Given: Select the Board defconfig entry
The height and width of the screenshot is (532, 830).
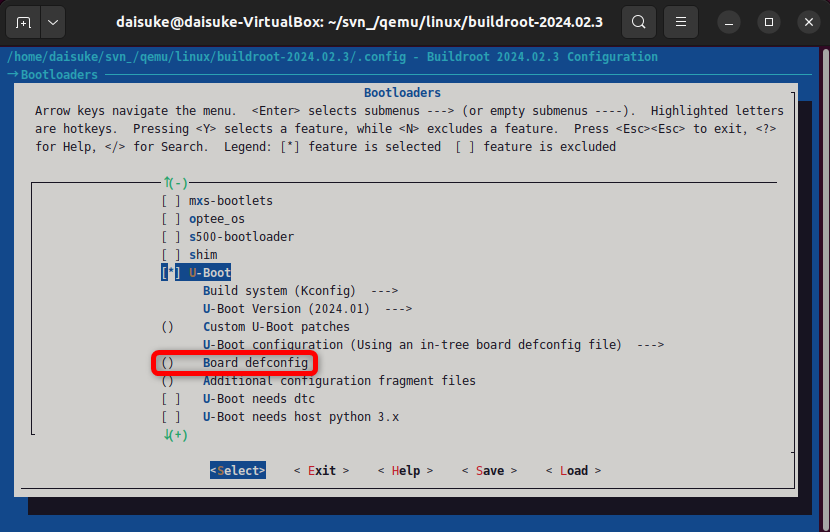Looking at the screenshot, I should coord(235,363).
